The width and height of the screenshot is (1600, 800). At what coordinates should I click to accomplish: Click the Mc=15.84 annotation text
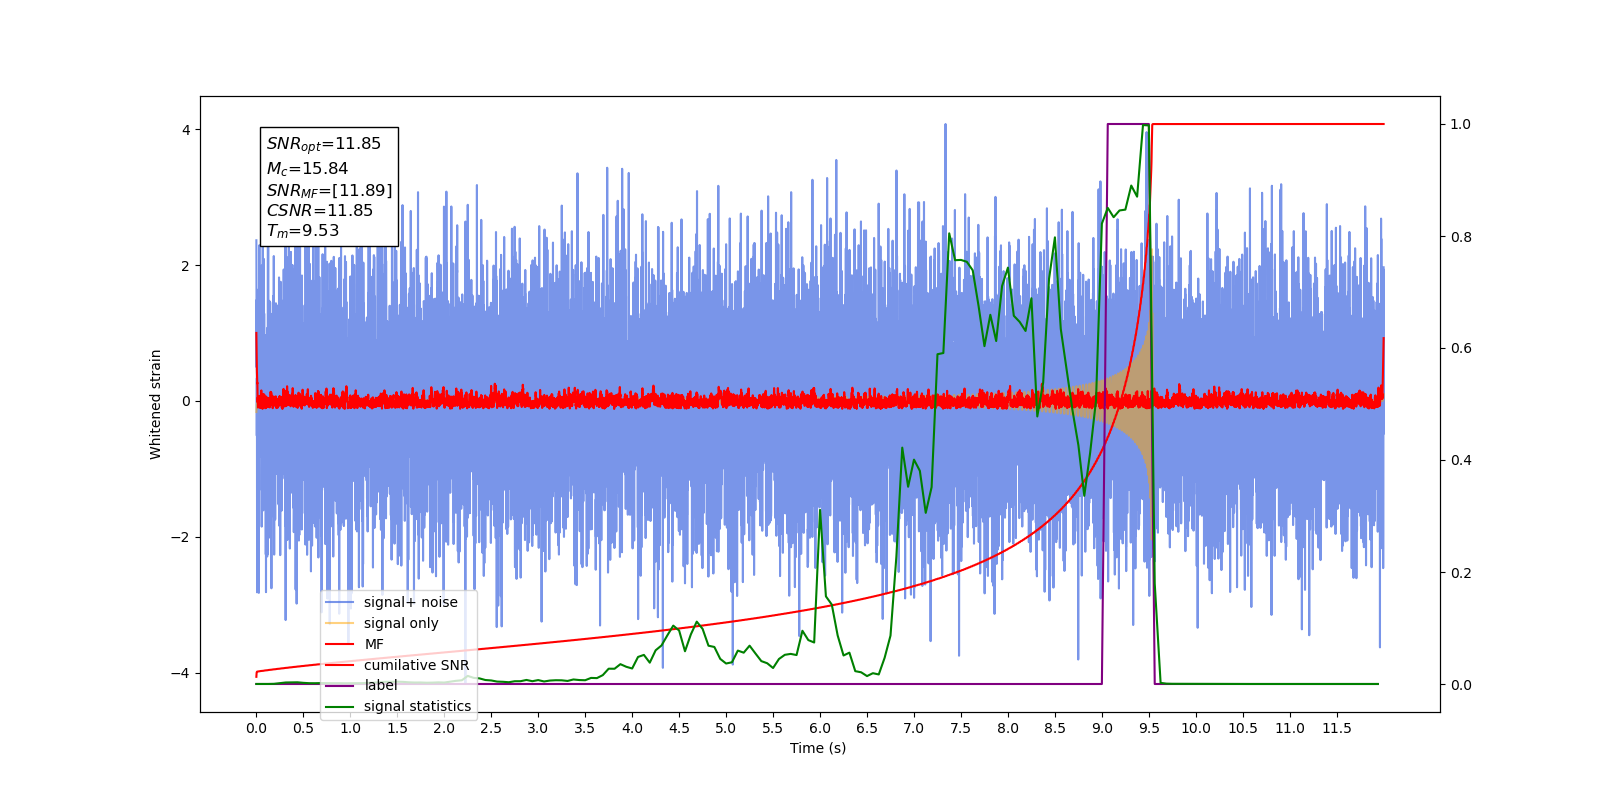tap(307, 169)
